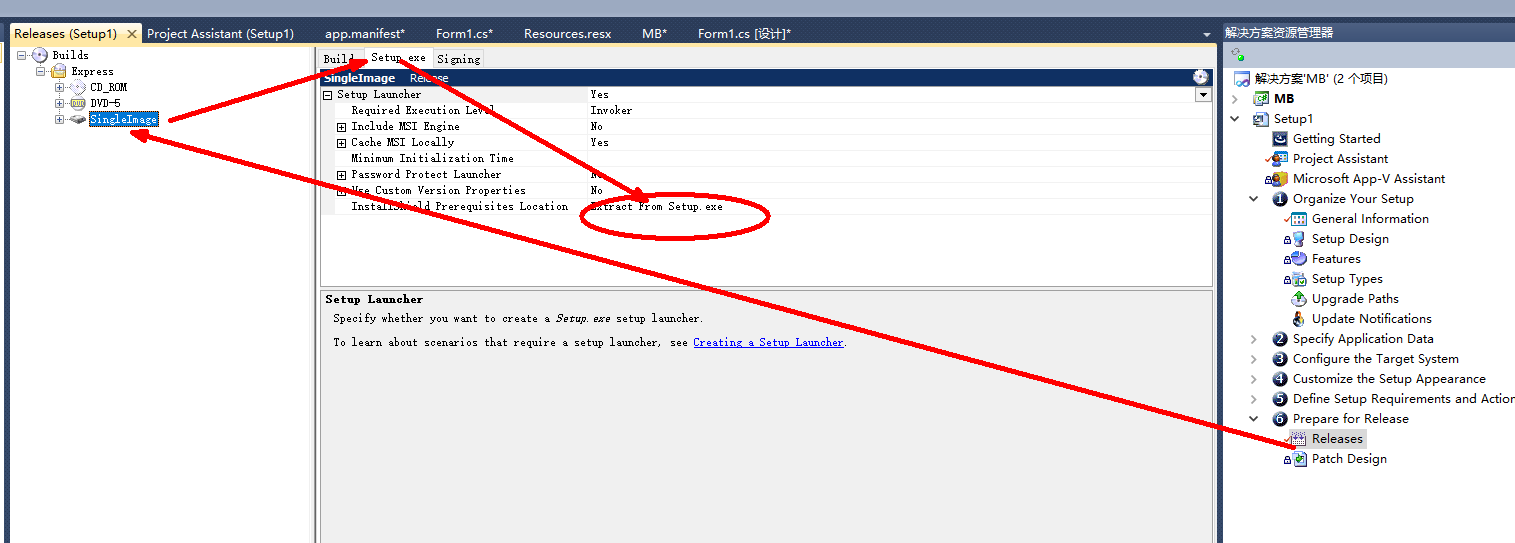Expand Define Setup Requirements chevron
The width and height of the screenshot is (1515, 543).
click(x=1253, y=398)
